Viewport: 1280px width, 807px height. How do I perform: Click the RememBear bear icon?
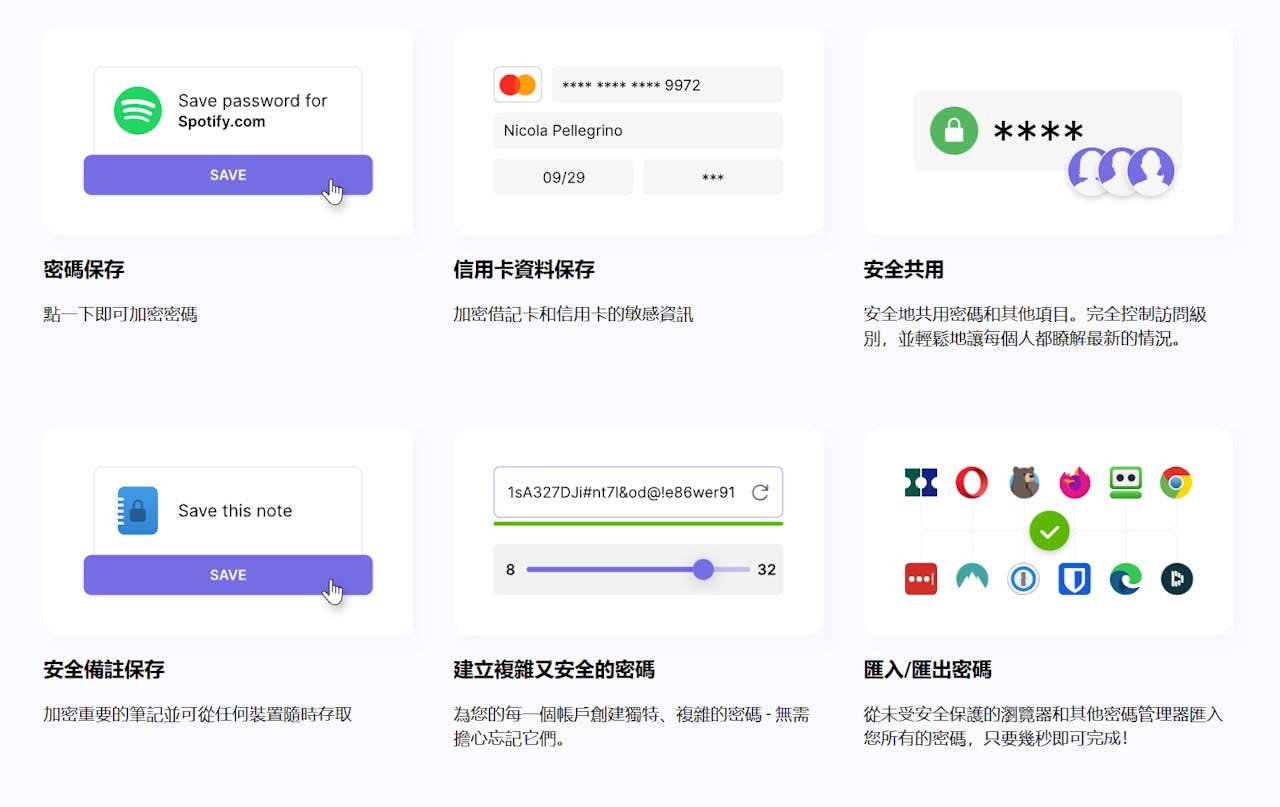(1023, 482)
